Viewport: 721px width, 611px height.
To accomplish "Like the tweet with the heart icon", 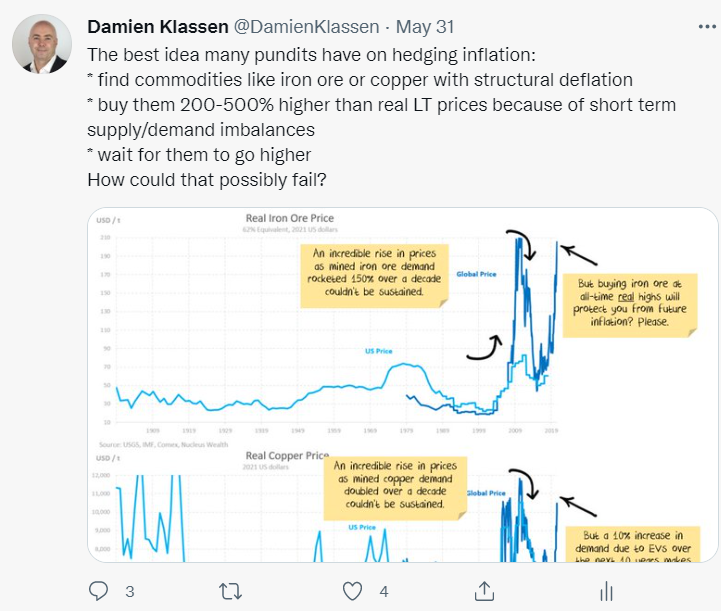I will (352, 590).
